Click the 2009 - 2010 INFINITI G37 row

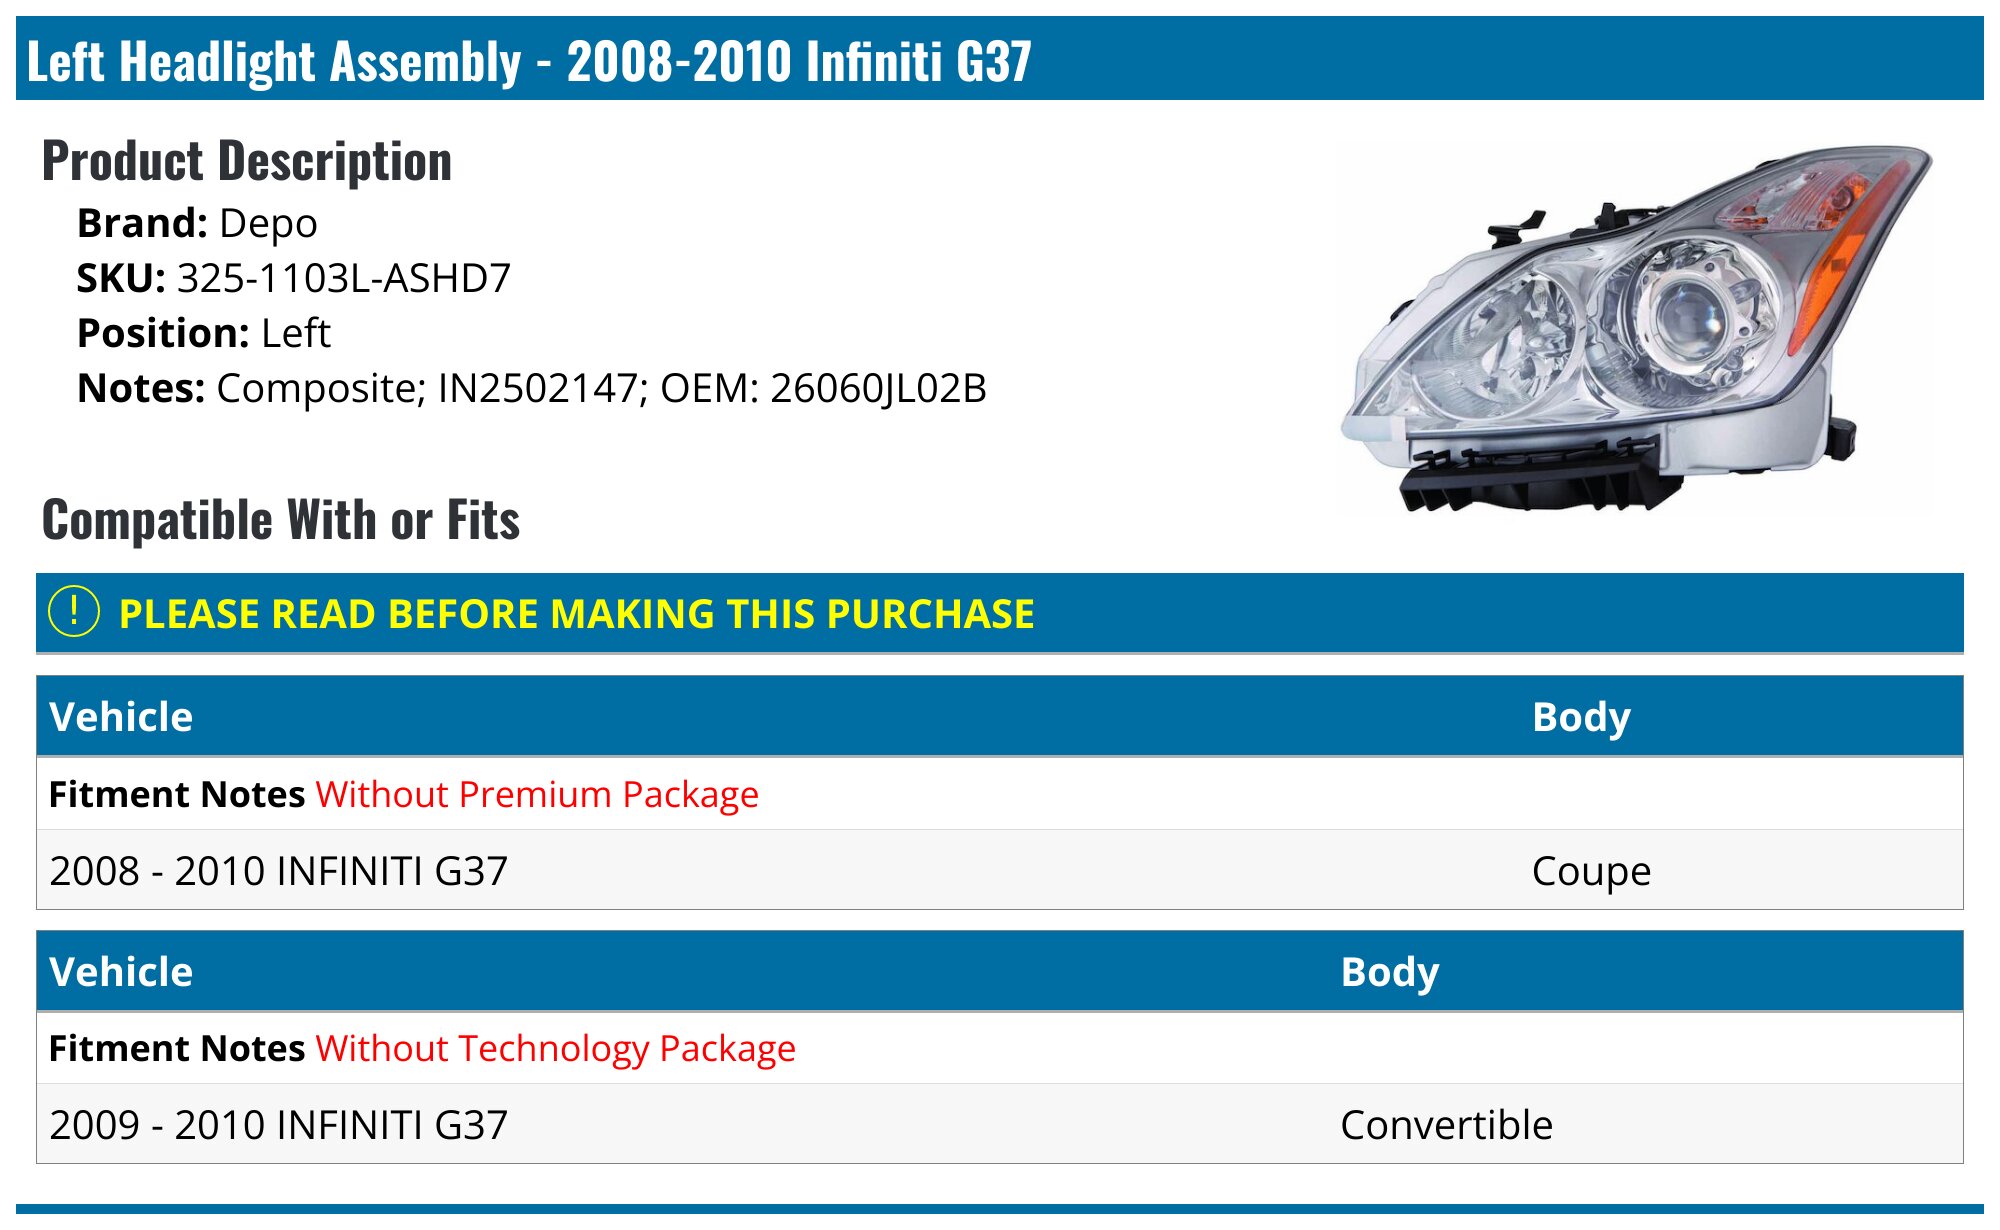pos(1000,1124)
